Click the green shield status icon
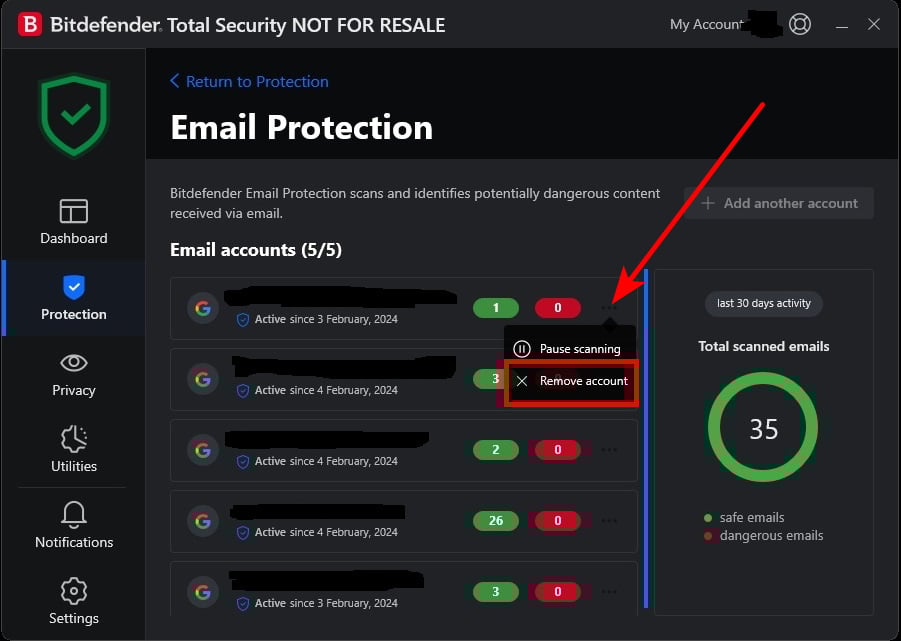 (x=73, y=115)
